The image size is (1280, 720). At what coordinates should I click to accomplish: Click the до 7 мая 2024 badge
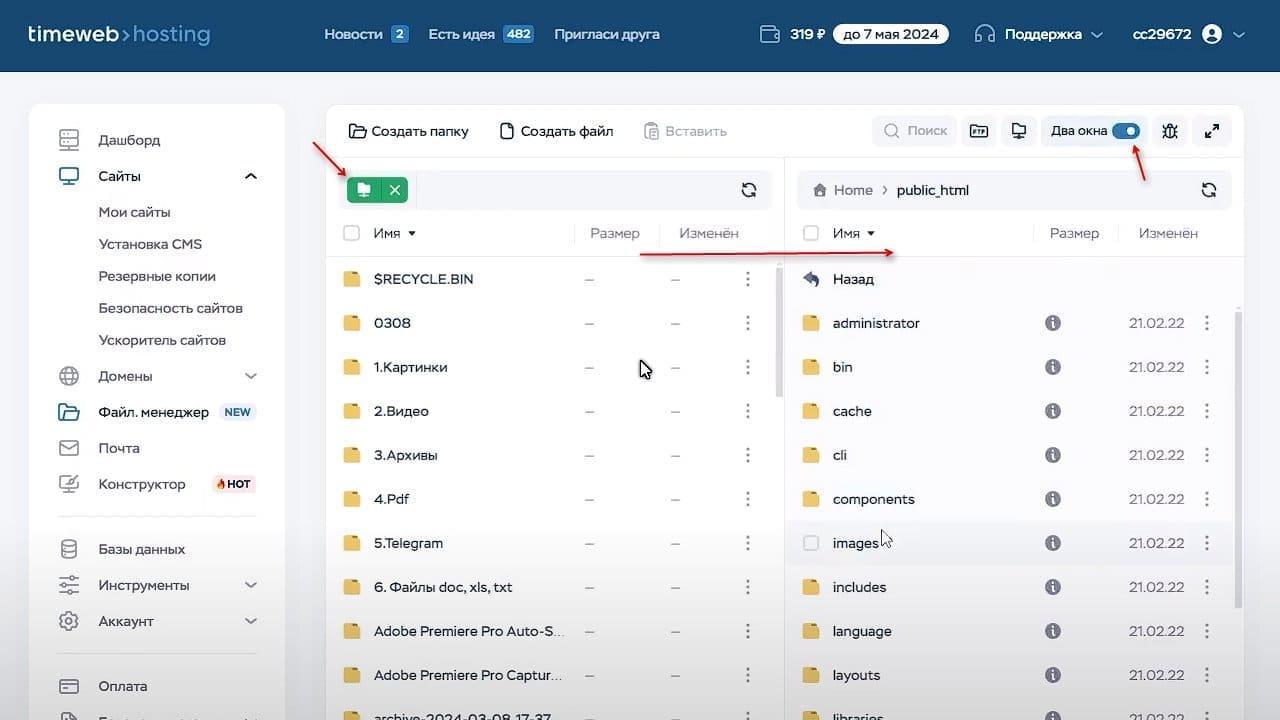[891, 34]
